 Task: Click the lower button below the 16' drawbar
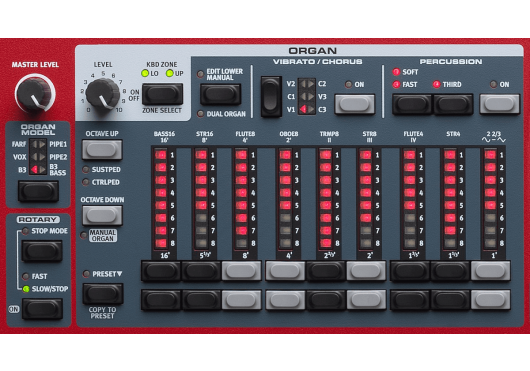click(161, 300)
